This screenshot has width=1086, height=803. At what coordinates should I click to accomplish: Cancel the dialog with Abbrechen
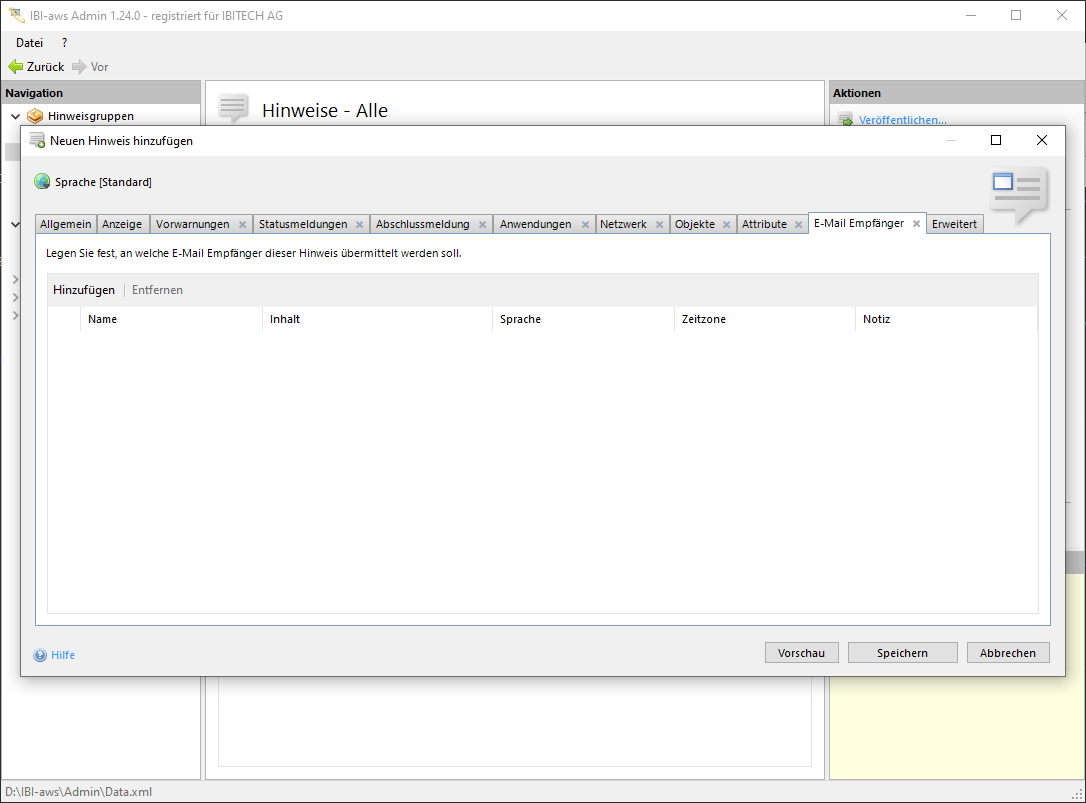click(x=1007, y=653)
